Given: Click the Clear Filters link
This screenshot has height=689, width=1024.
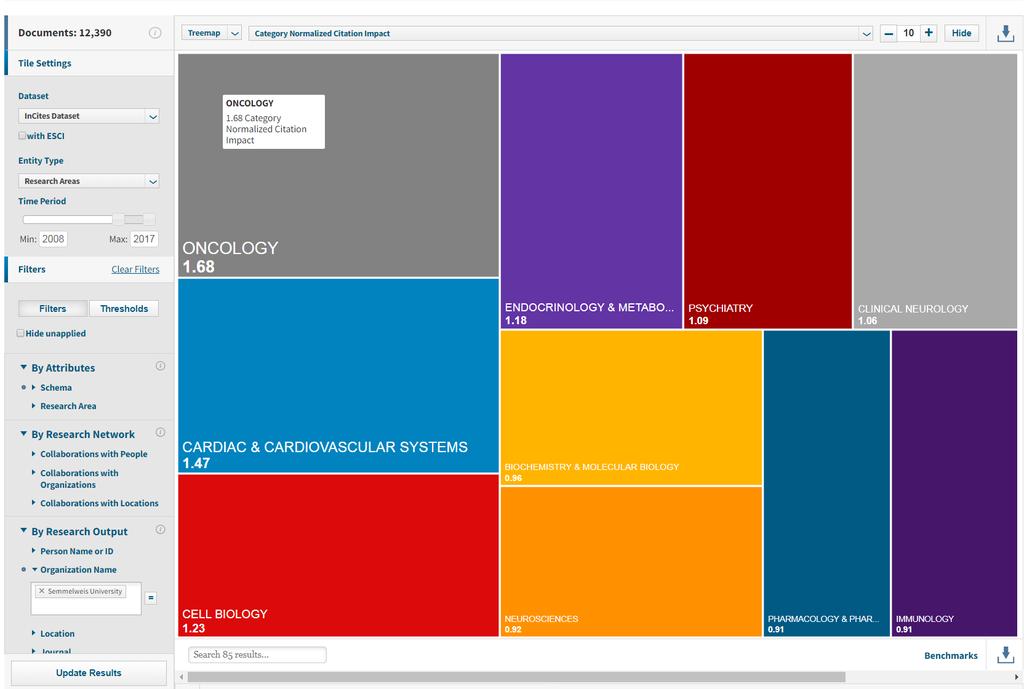Looking at the screenshot, I should click(135, 269).
